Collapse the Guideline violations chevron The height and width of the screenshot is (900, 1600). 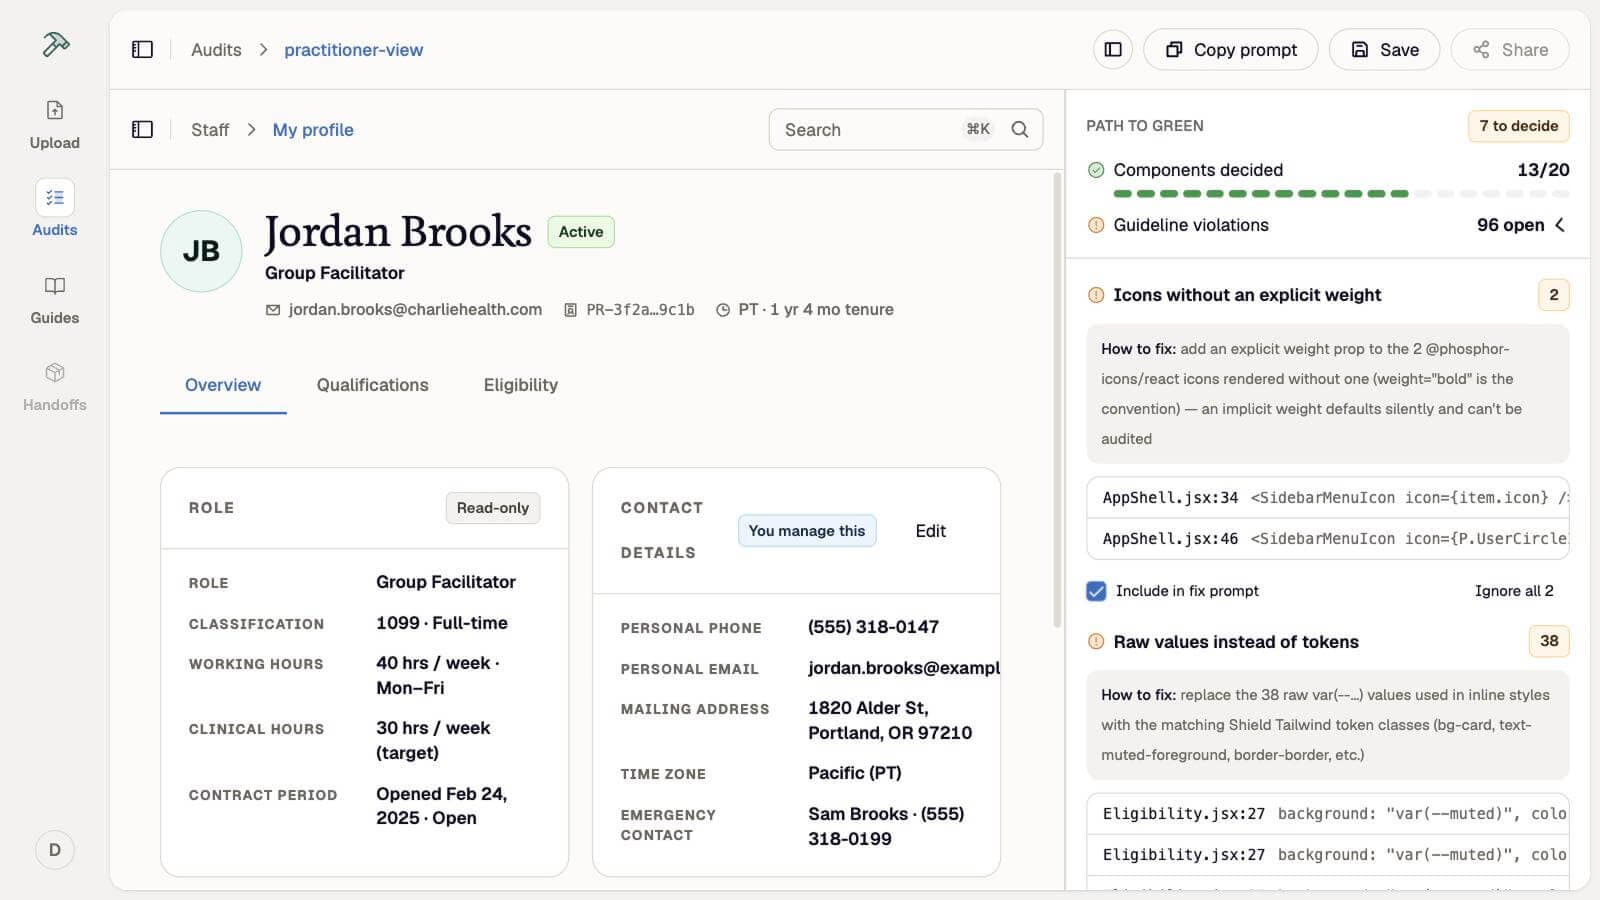(x=1560, y=225)
